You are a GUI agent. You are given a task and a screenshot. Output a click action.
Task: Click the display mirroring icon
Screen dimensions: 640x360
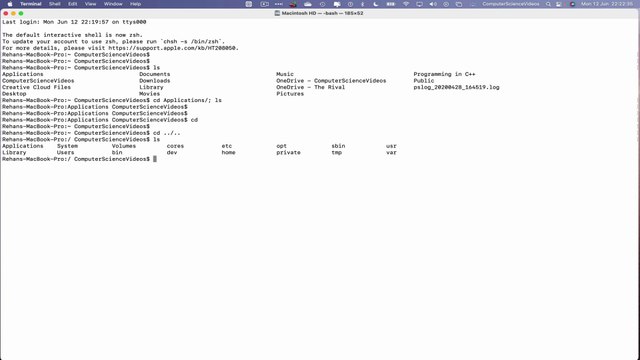419,4
